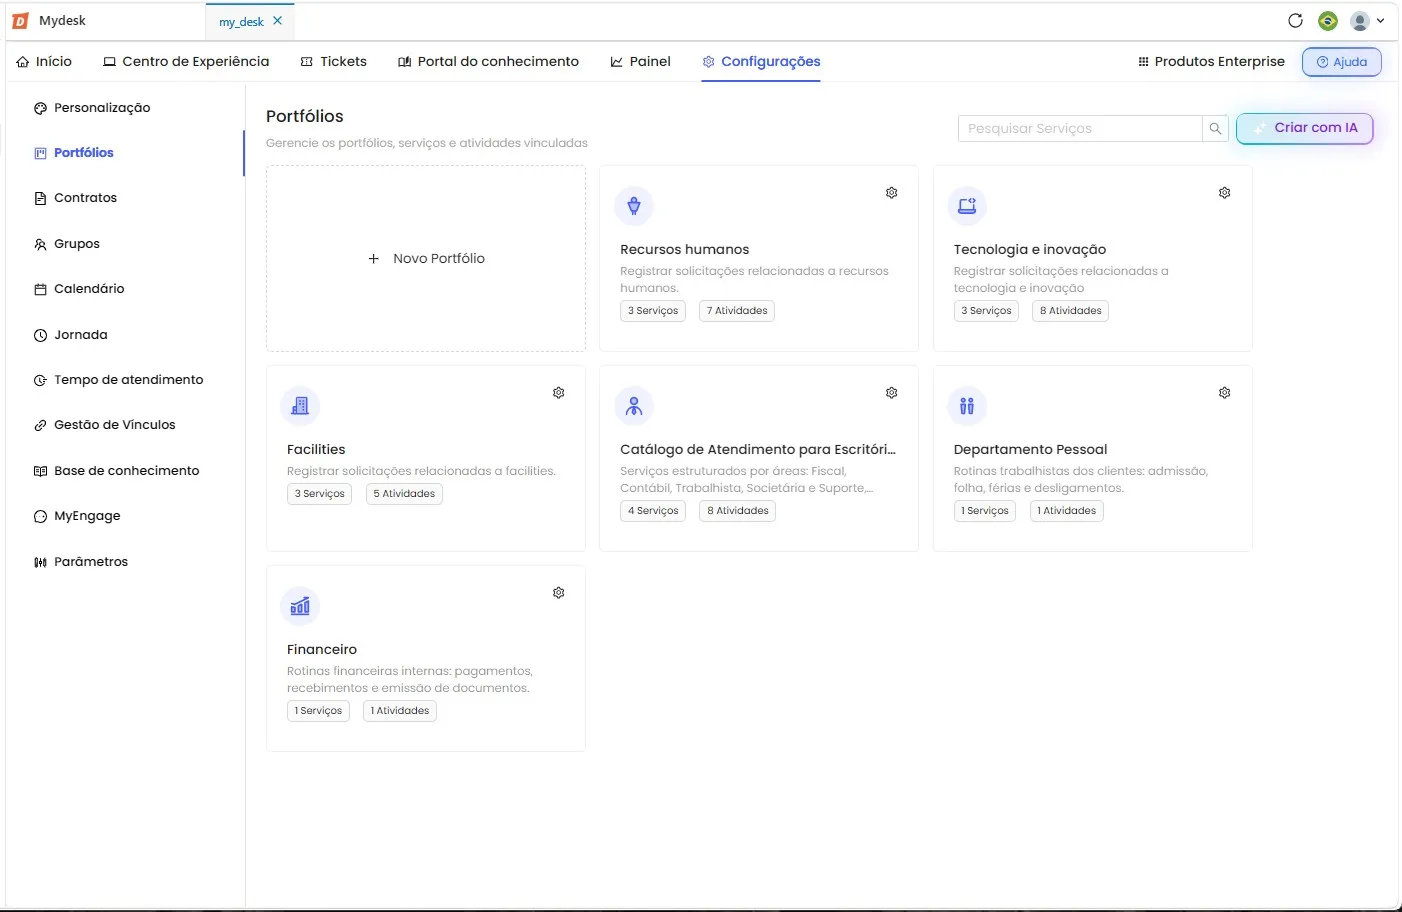Click the refresh icon in title bar
The image size is (1402, 912).
[1296, 21]
